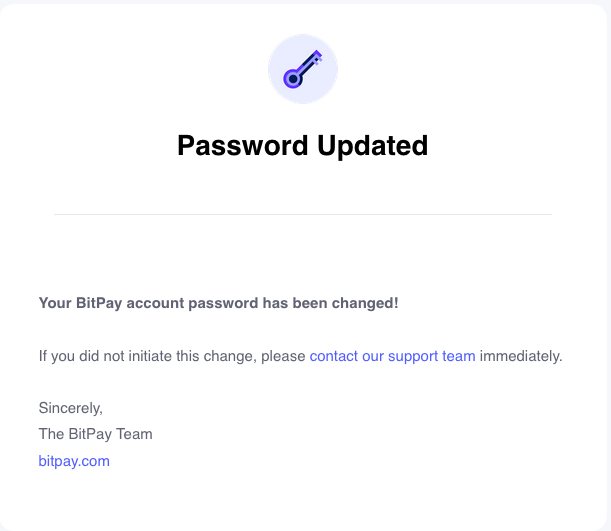This screenshot has width=611, height=531.
Task: Open the bitpay.com link
Action: pos(74,461)
